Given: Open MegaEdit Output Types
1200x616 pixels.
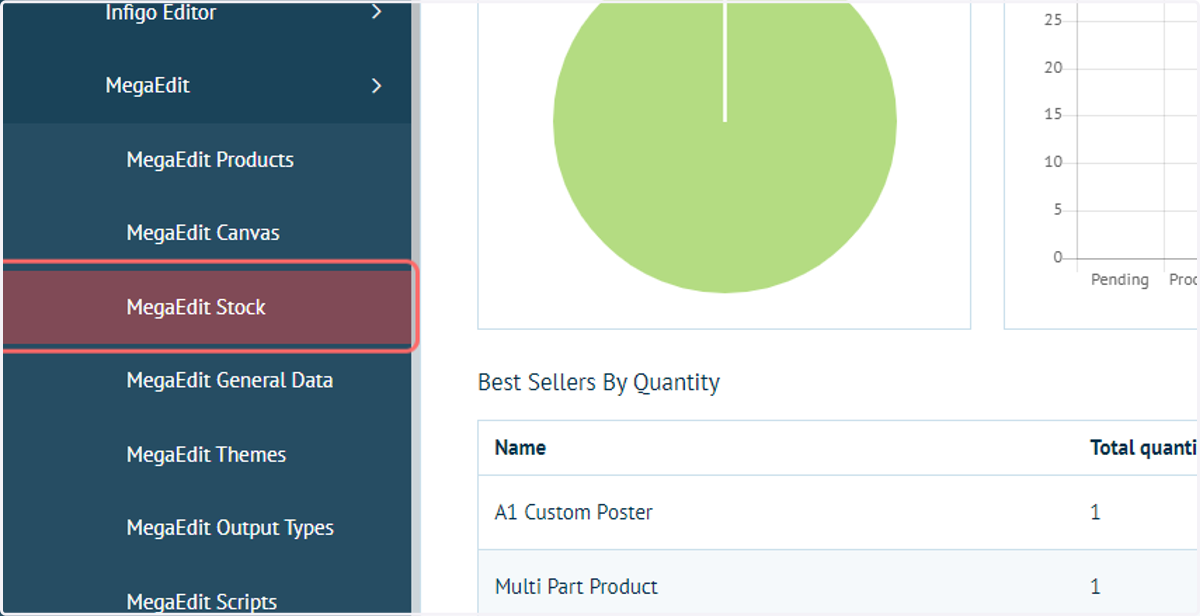Looking at the screenshot, I should (x=230, y=527).
